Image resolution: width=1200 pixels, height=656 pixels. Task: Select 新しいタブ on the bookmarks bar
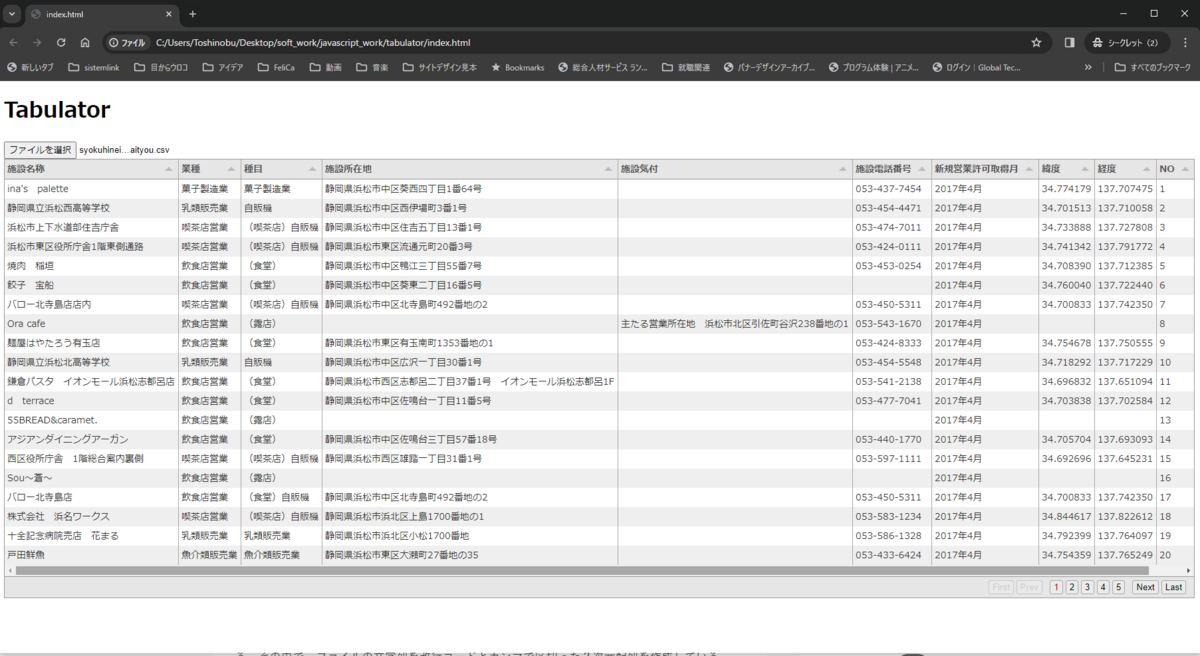tap(30, 67)
